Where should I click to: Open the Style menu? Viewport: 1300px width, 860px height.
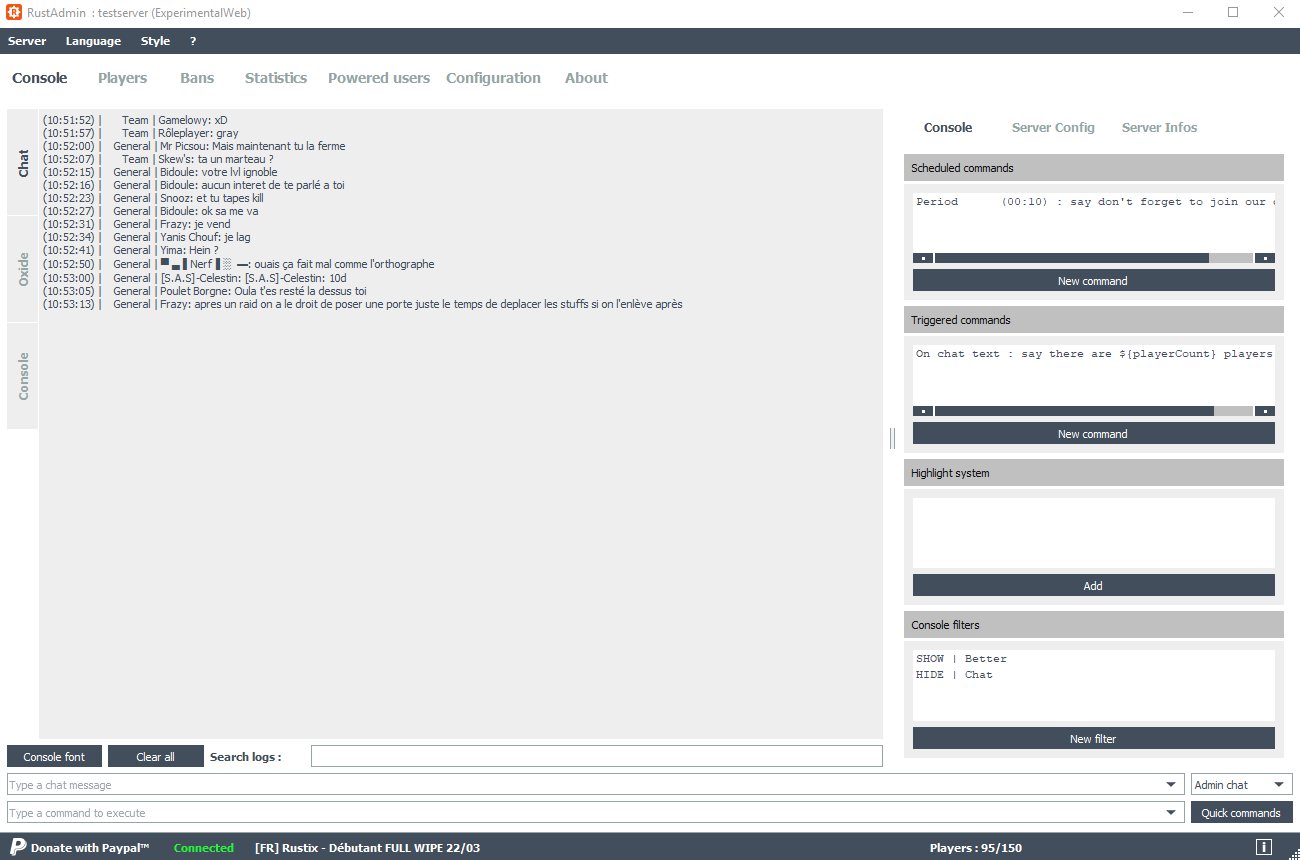pos(155,41)
